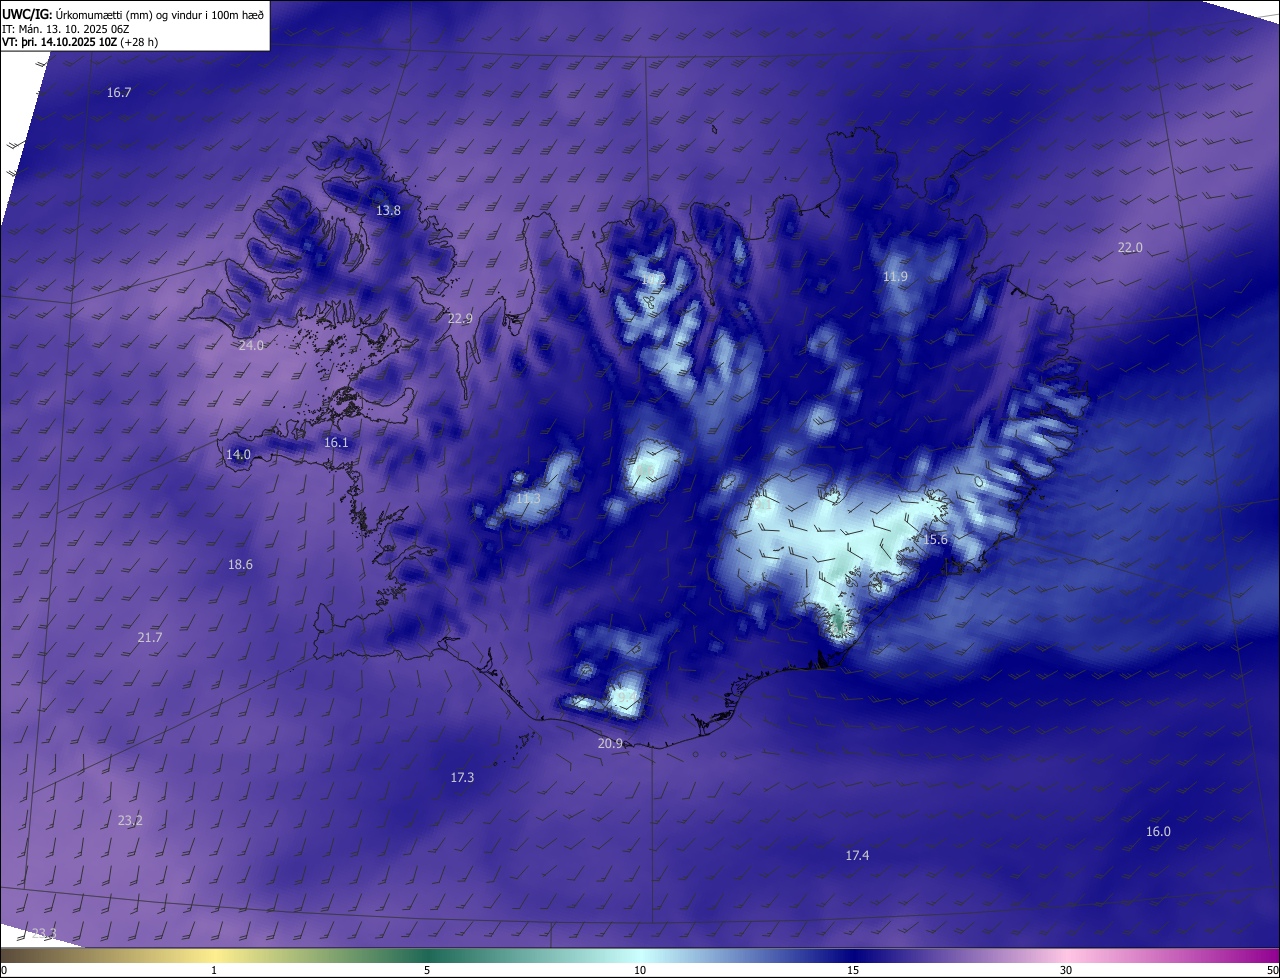The height and width of the screenshot is (978, 1280).
Task: Click the 14.0 value label
Action: (x=238, y=455)
